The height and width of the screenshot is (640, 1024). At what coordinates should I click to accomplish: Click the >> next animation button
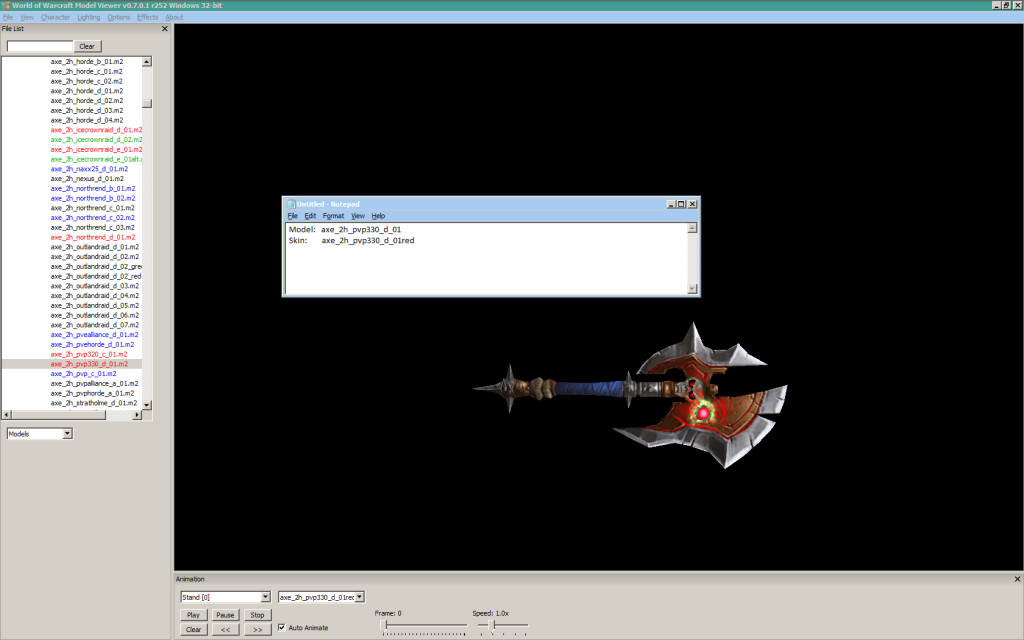[257, 630]
